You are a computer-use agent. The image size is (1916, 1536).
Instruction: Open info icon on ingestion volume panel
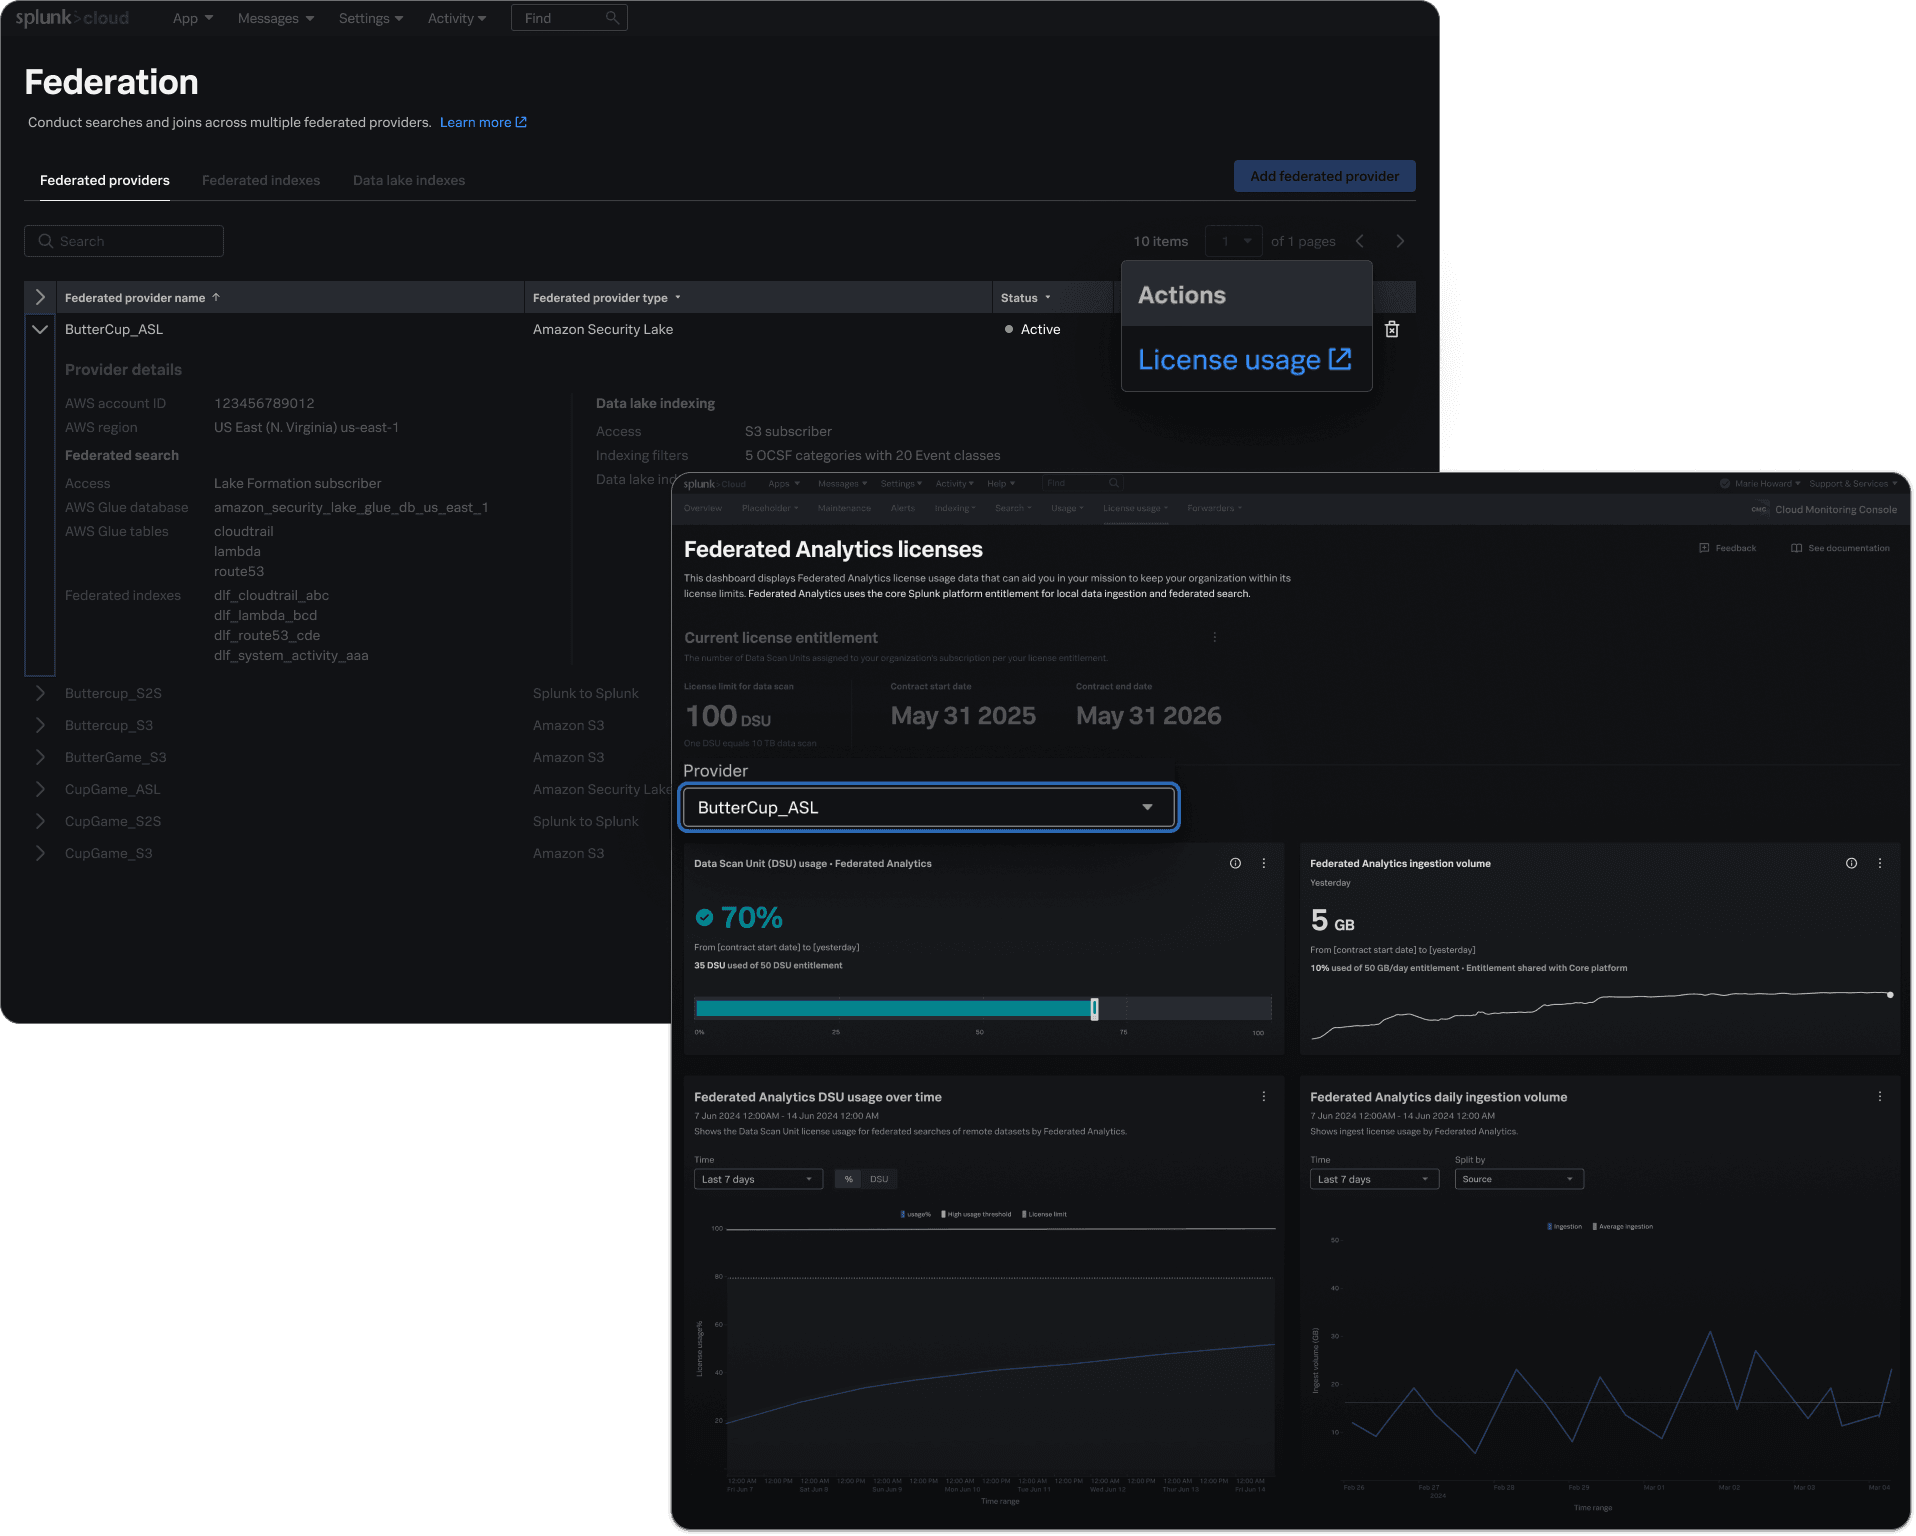(1851, 863)
